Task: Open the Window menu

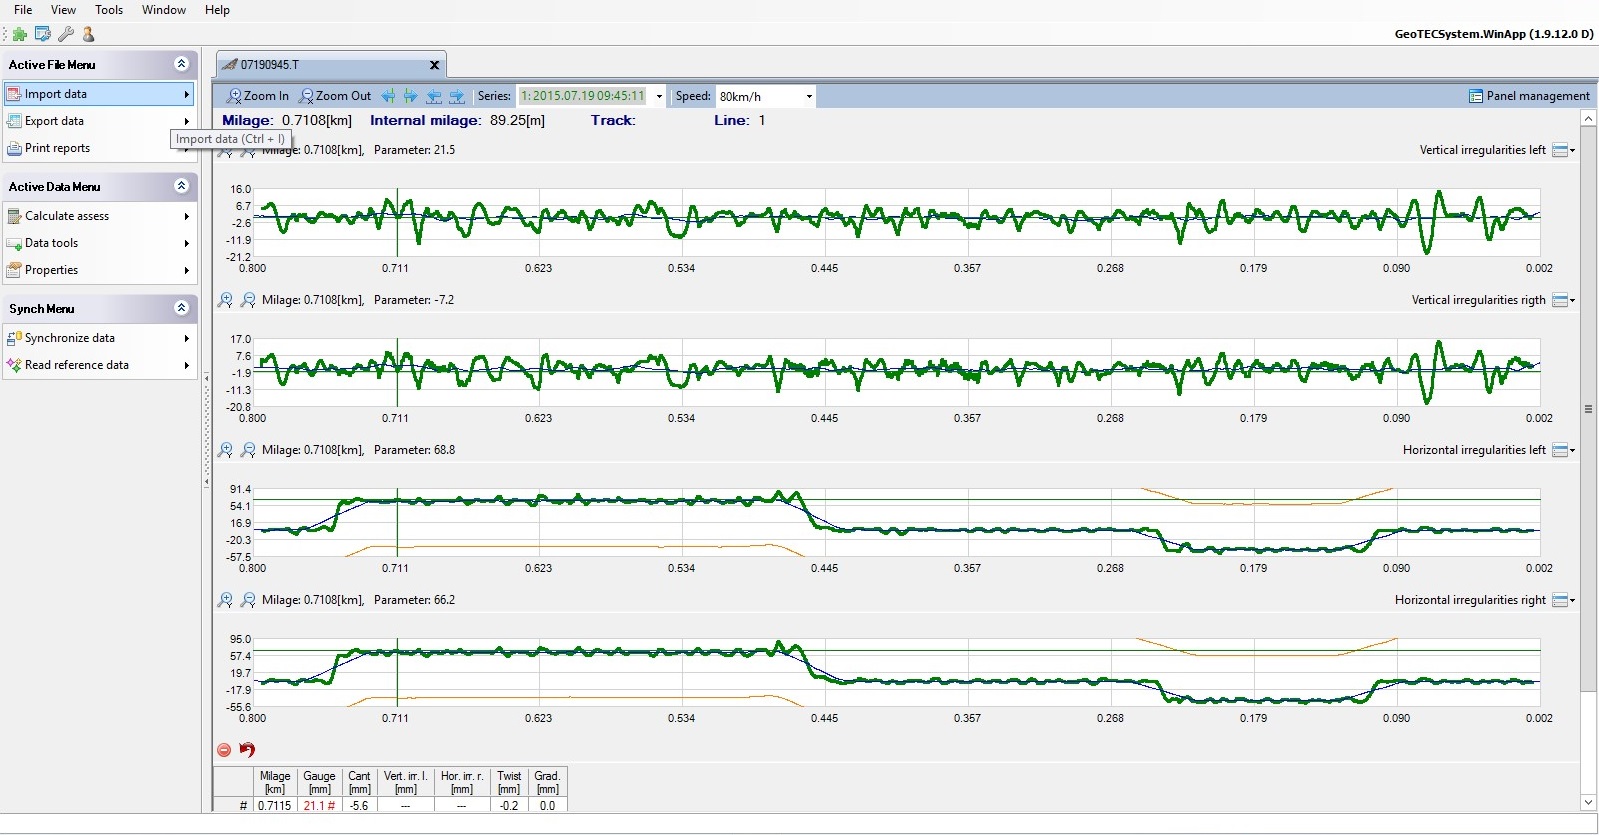Action: [x=164, y=10]
